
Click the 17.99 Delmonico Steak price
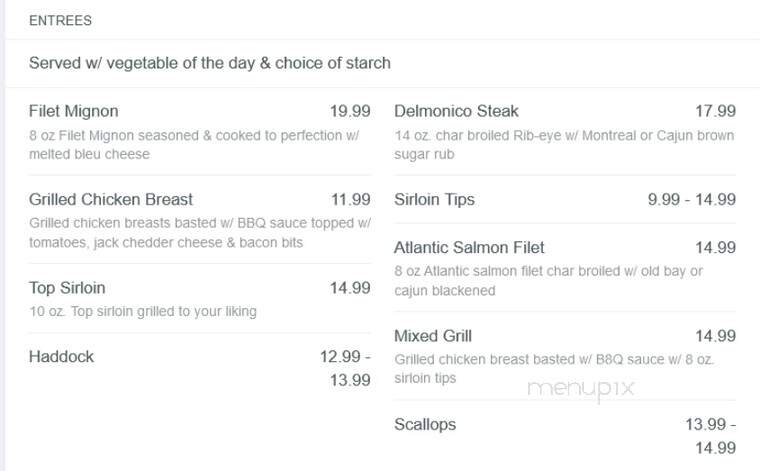pyautogui.click(x=716, y=111)
